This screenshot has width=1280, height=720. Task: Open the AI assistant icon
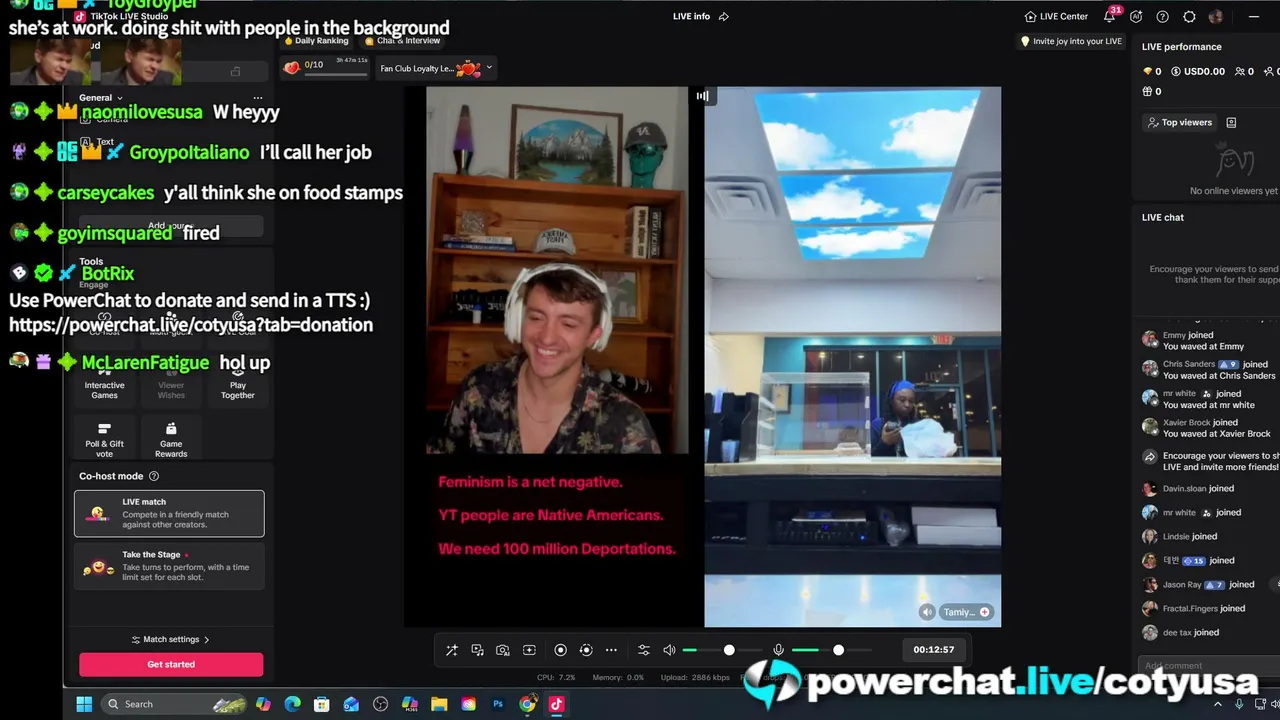1136,16
